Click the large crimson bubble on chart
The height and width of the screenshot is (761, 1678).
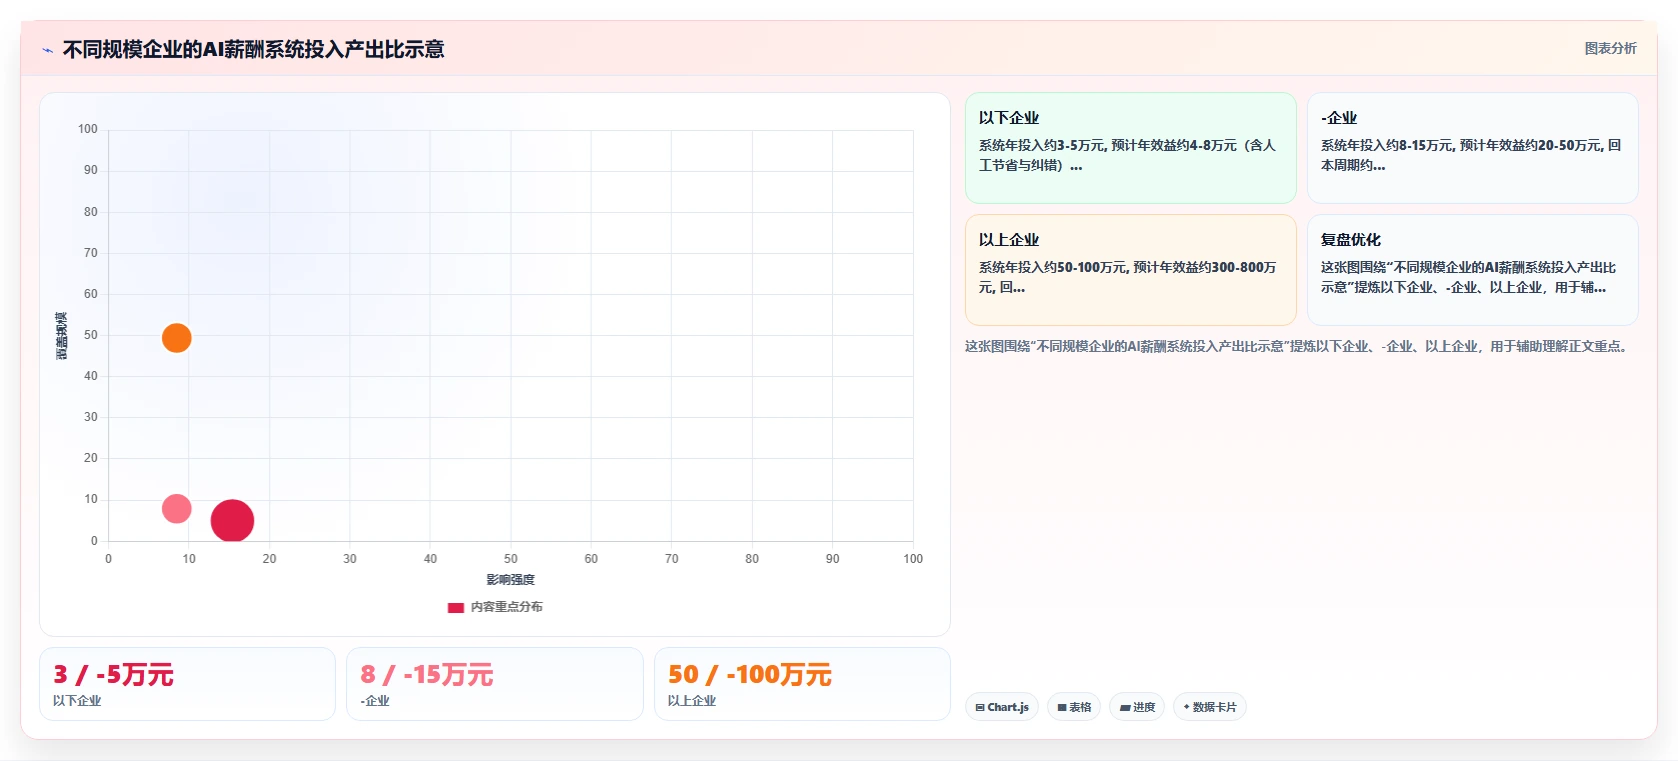click(232, 520)
